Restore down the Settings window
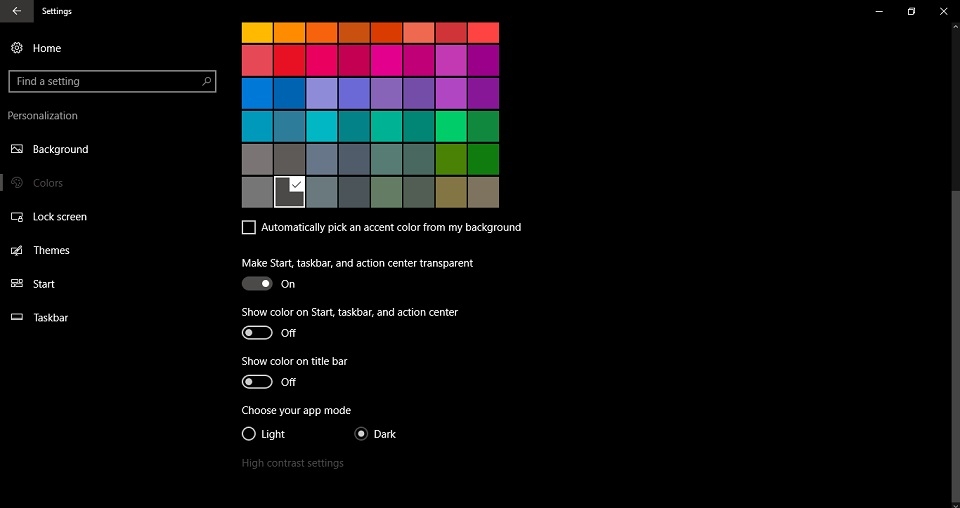Viewport: 960px width, 508px height. pyautogui.click(x=911, y=11)
